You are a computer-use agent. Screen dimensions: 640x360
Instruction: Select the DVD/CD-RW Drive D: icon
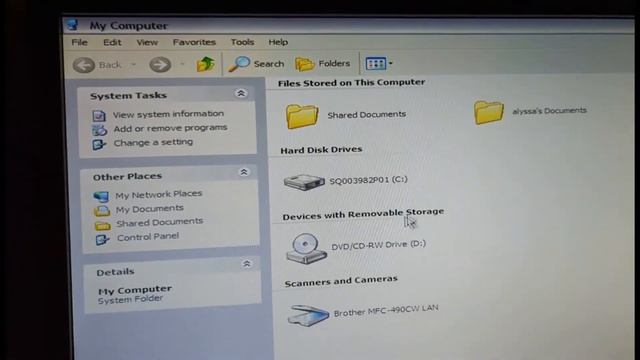[306, 249]
